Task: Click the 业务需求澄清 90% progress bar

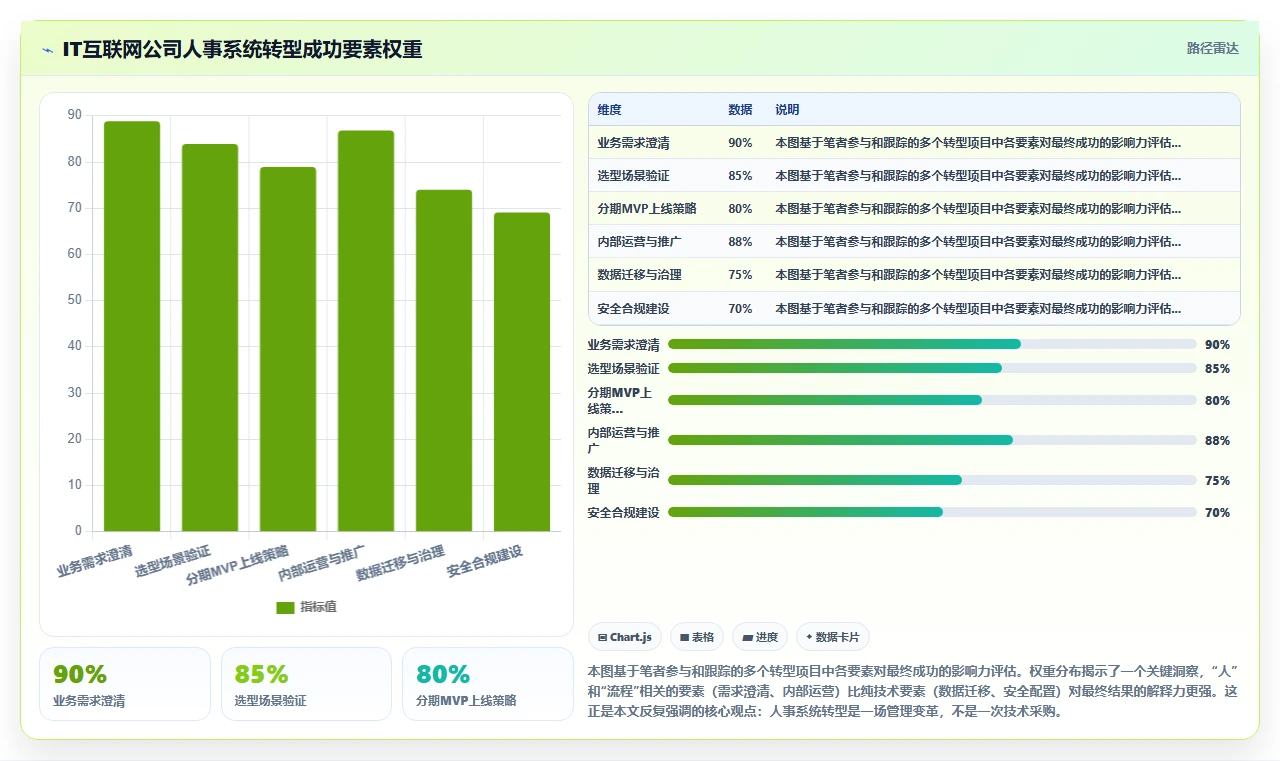Action: (x=932, y=344)
